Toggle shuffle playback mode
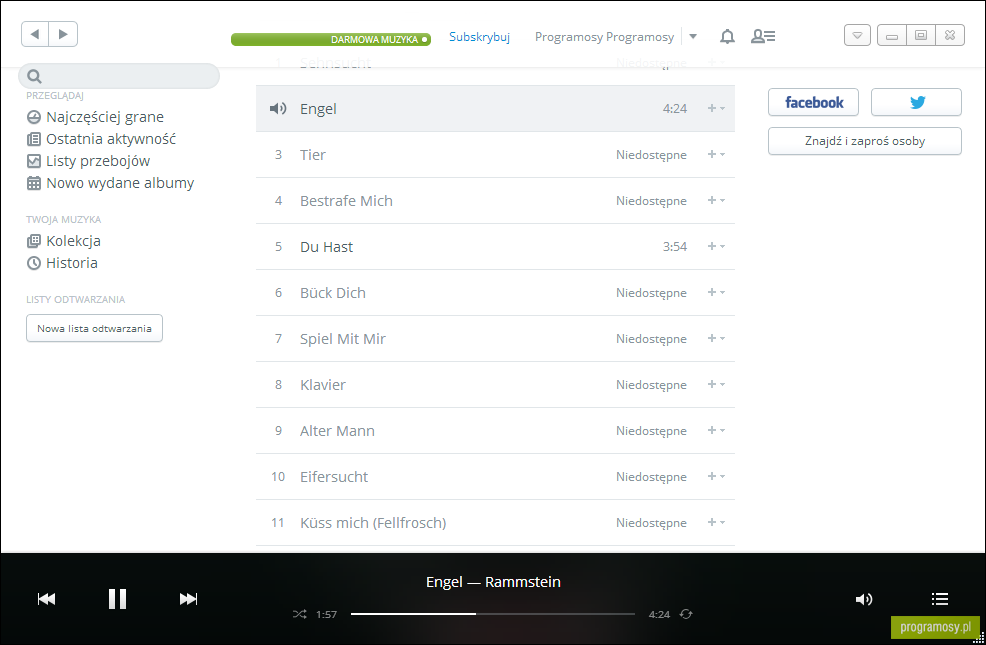This screenshot has width=986, height=645. point(299,614)
